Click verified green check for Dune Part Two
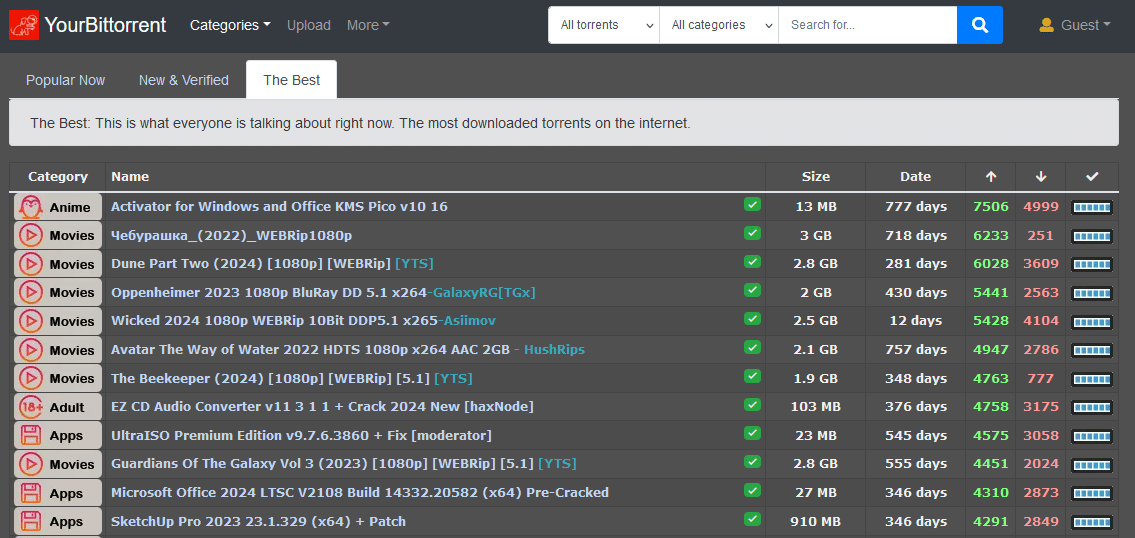Screen dimensions: 1135x538 tap(752, 261)
